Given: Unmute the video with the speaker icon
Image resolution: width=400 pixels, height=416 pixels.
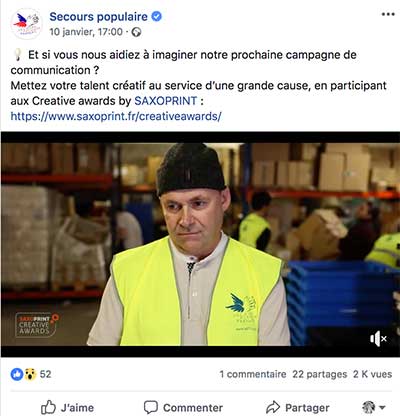Looking at the screenshot, I should (378, 339).
